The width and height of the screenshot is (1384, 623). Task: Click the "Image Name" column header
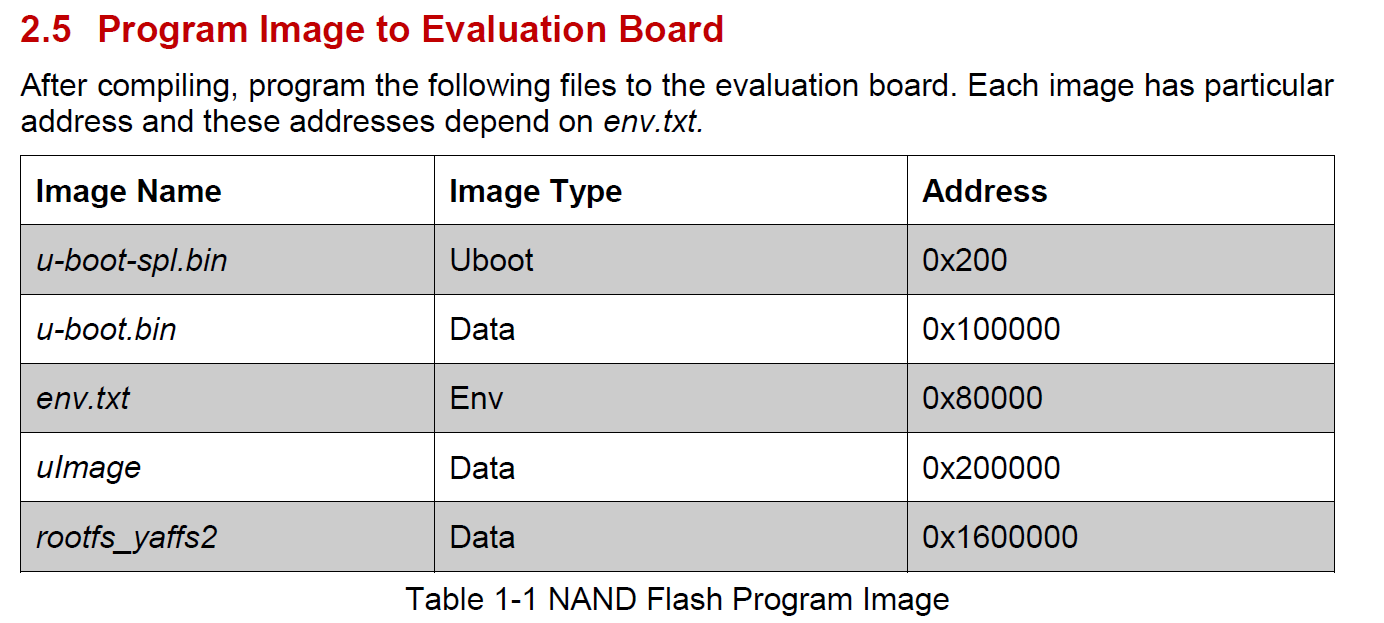[x=128, y=191]
